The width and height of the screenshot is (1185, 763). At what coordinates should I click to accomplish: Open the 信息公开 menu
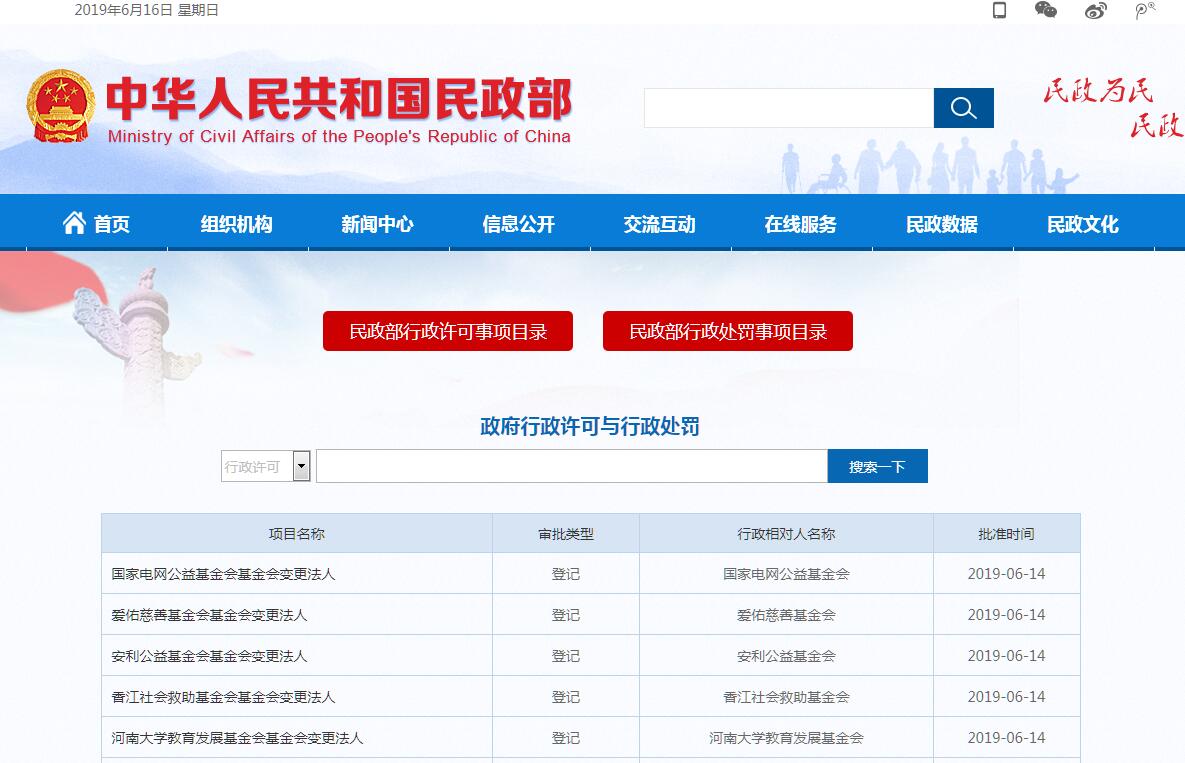(x=518, y=224)
